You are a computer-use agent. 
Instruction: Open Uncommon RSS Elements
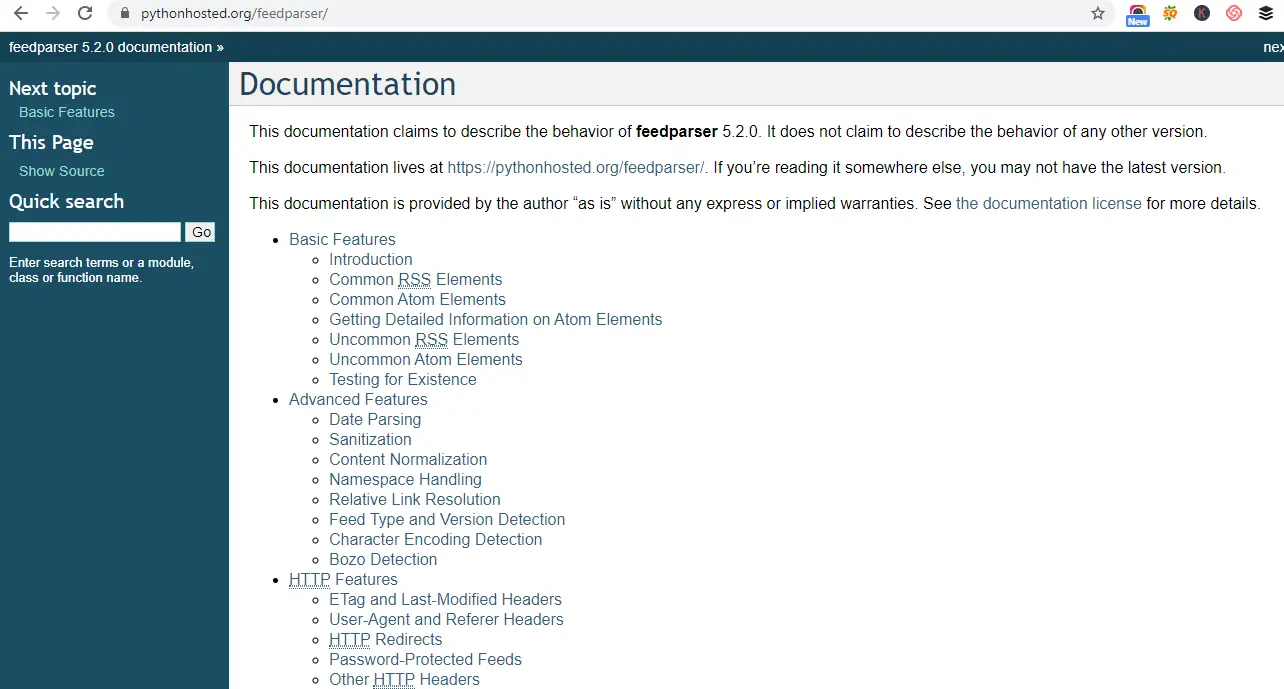click(424, 339)
